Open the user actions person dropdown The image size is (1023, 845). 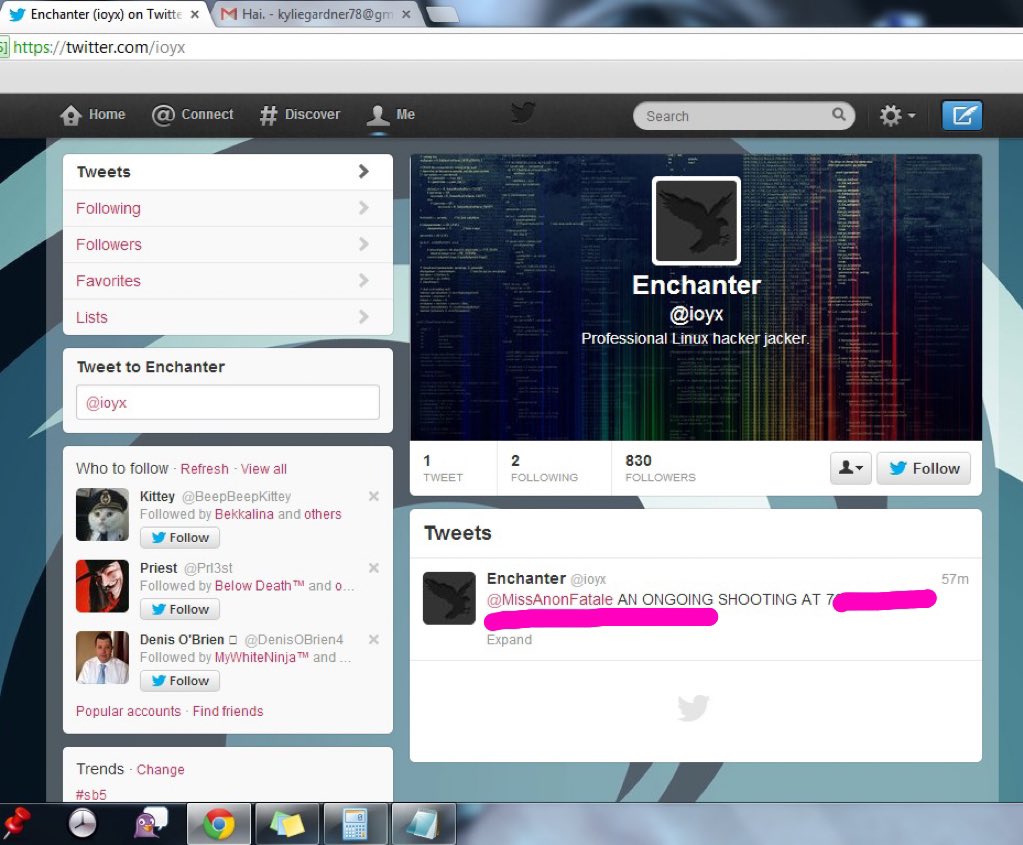click(851, 468)
